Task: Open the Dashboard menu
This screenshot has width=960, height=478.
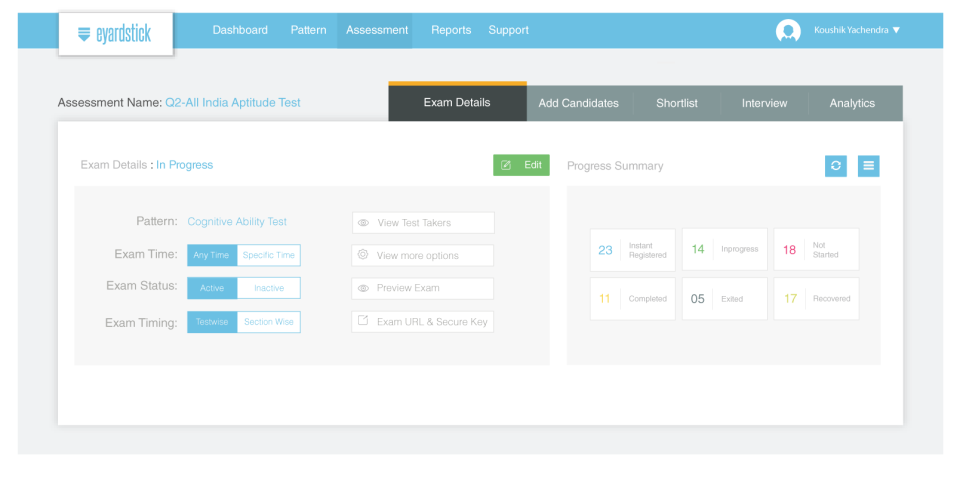Action: pos(240,30)
